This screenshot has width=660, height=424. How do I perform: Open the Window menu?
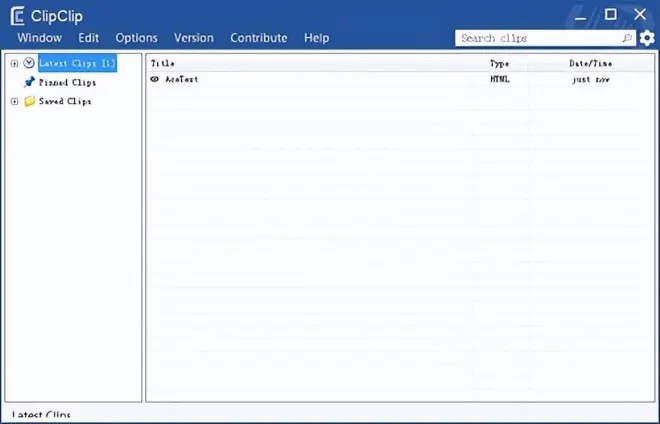(x=39, y=38)
